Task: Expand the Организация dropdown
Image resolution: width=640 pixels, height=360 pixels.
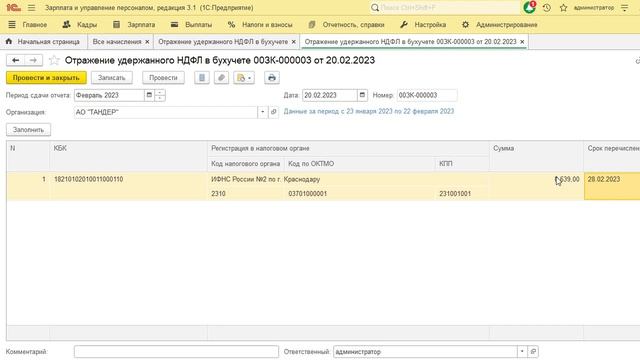Action: pyautogui.click(x=263, y=112)
